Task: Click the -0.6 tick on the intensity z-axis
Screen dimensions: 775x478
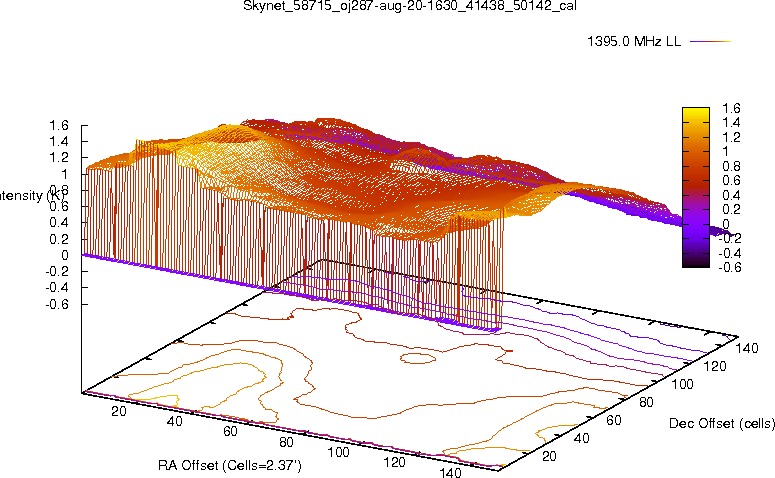Action: [x=57, y=304]
